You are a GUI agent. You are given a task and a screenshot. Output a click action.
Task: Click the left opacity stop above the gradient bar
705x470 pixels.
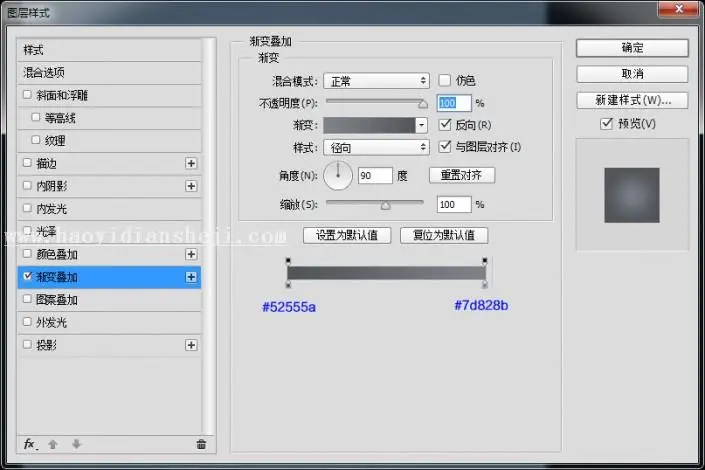(288, 260)
